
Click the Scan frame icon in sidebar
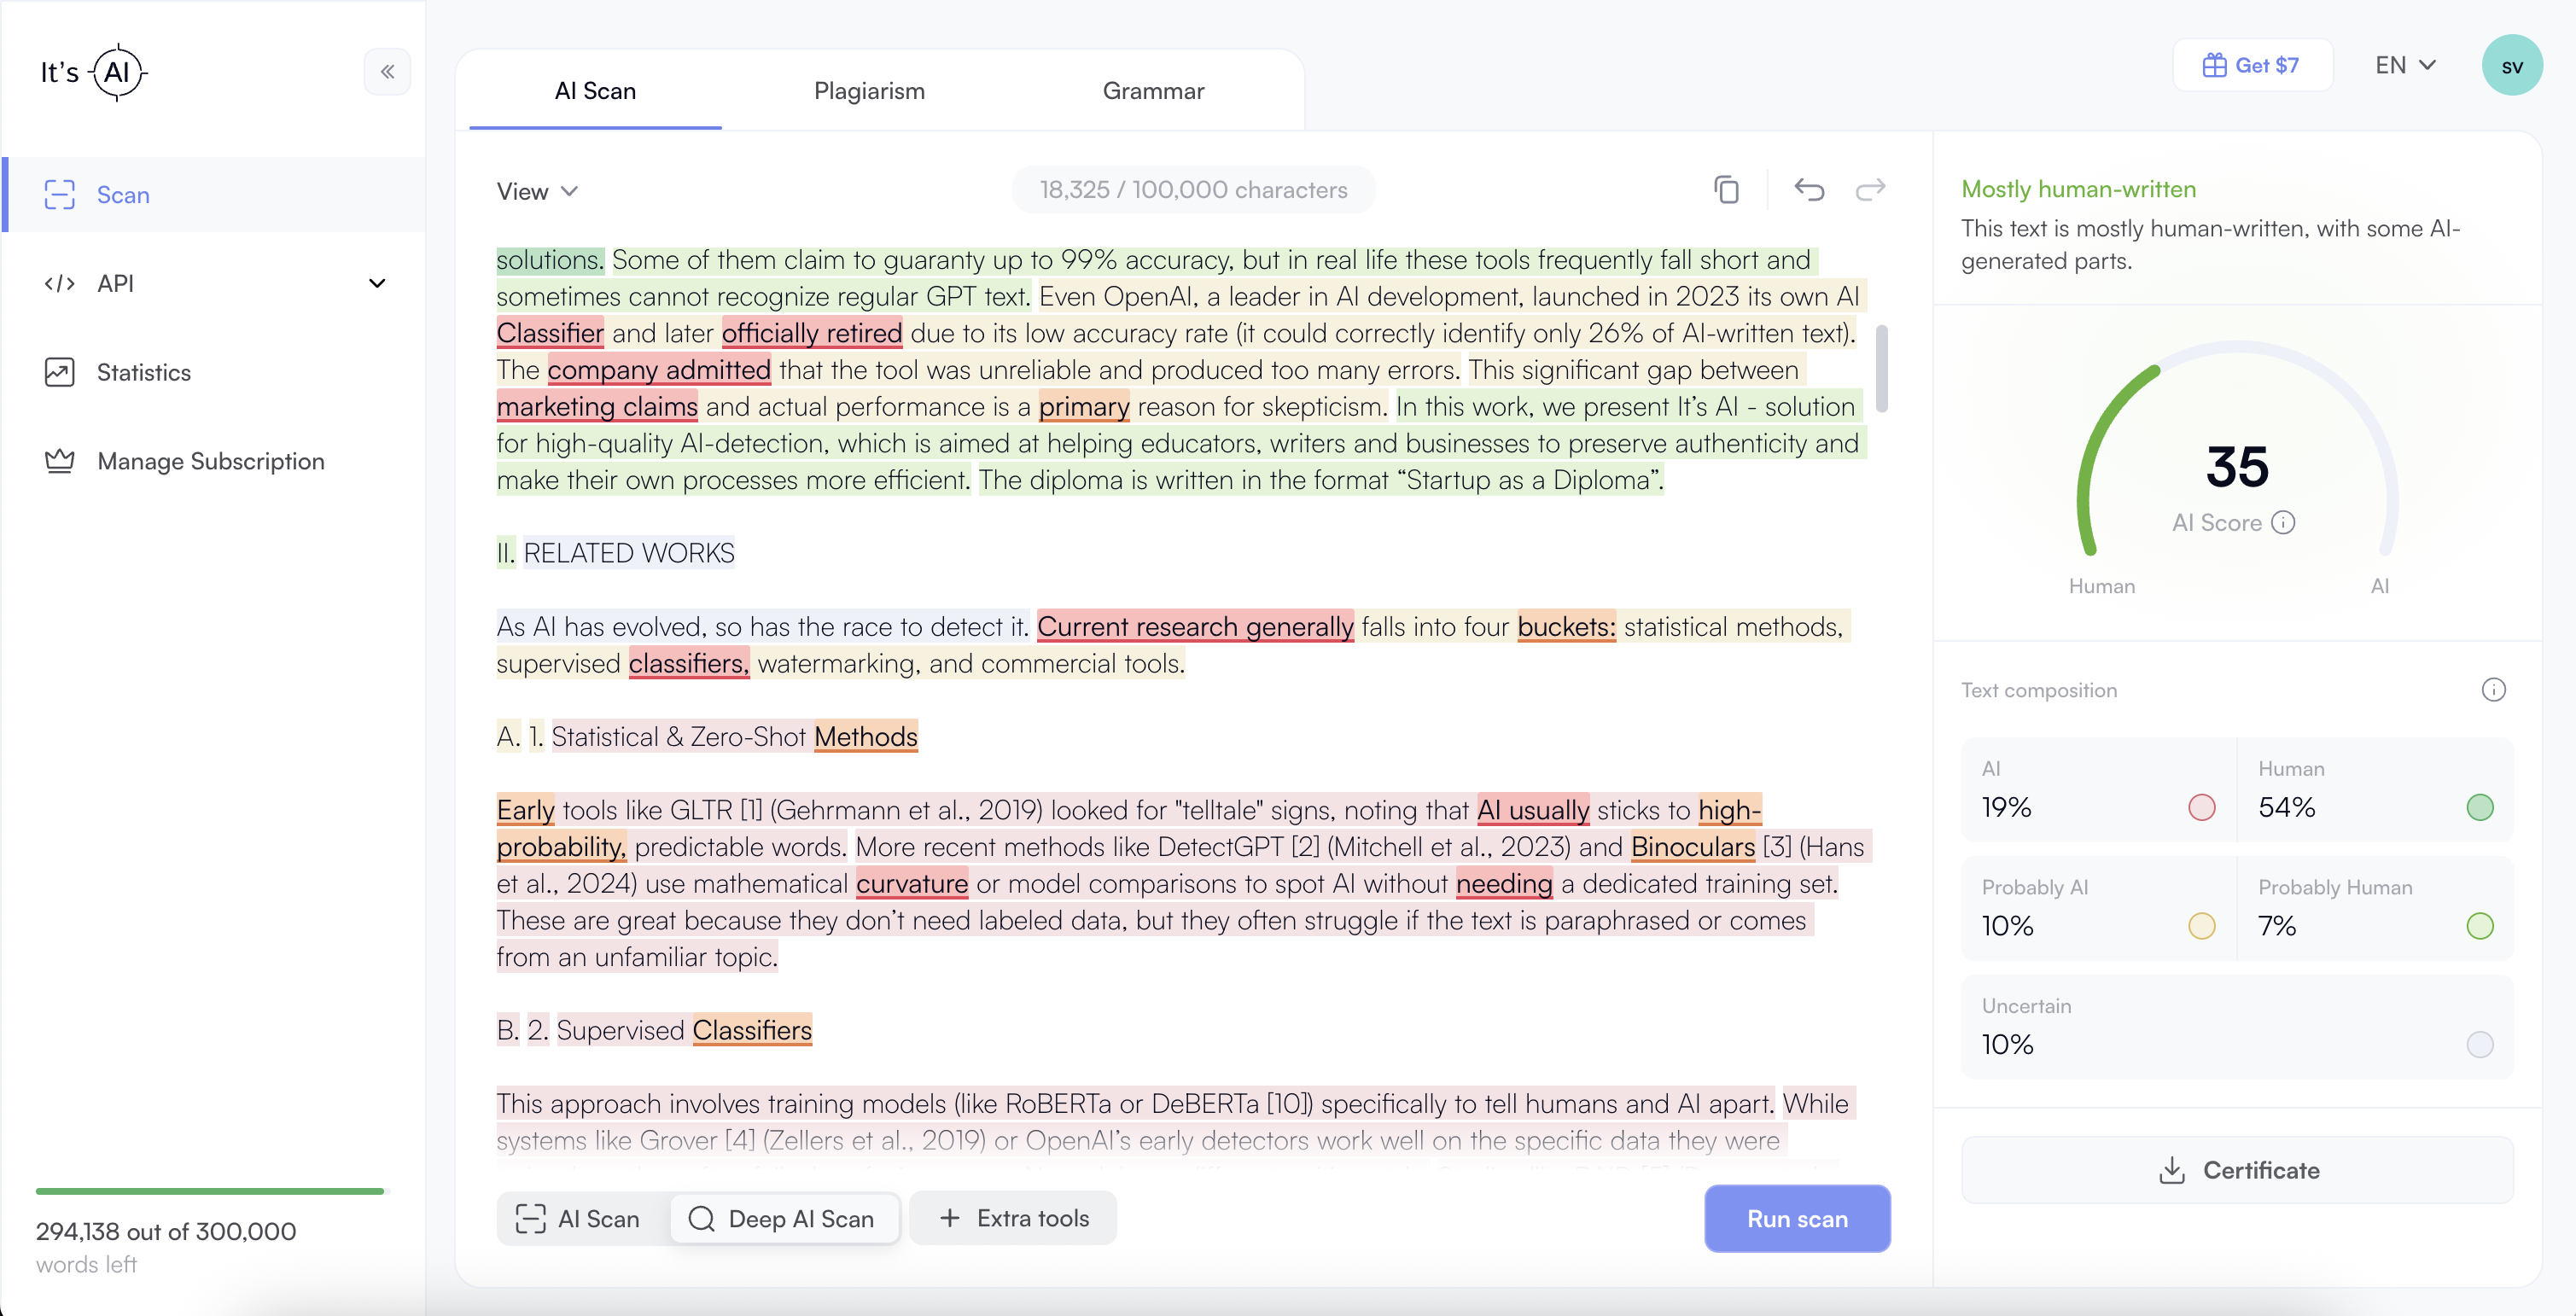59,195
